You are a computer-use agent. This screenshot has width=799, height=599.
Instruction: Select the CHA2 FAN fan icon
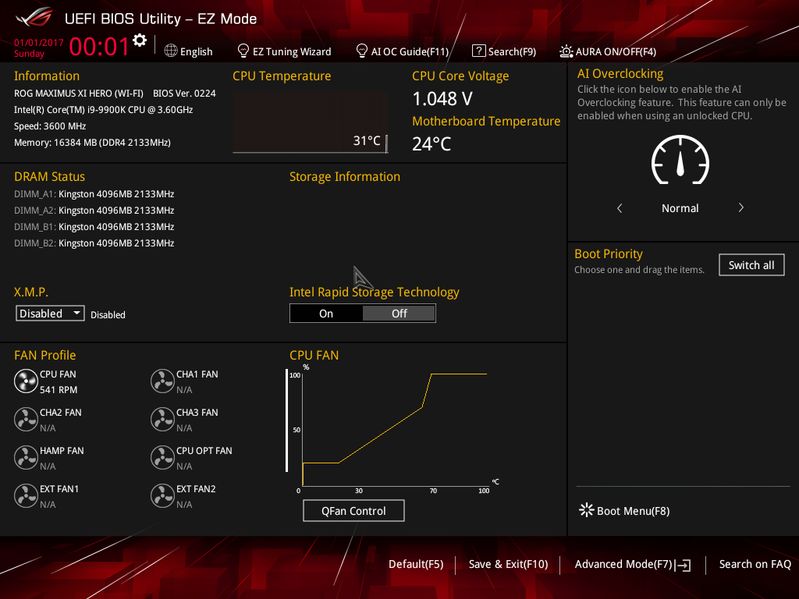click(25, 419)
